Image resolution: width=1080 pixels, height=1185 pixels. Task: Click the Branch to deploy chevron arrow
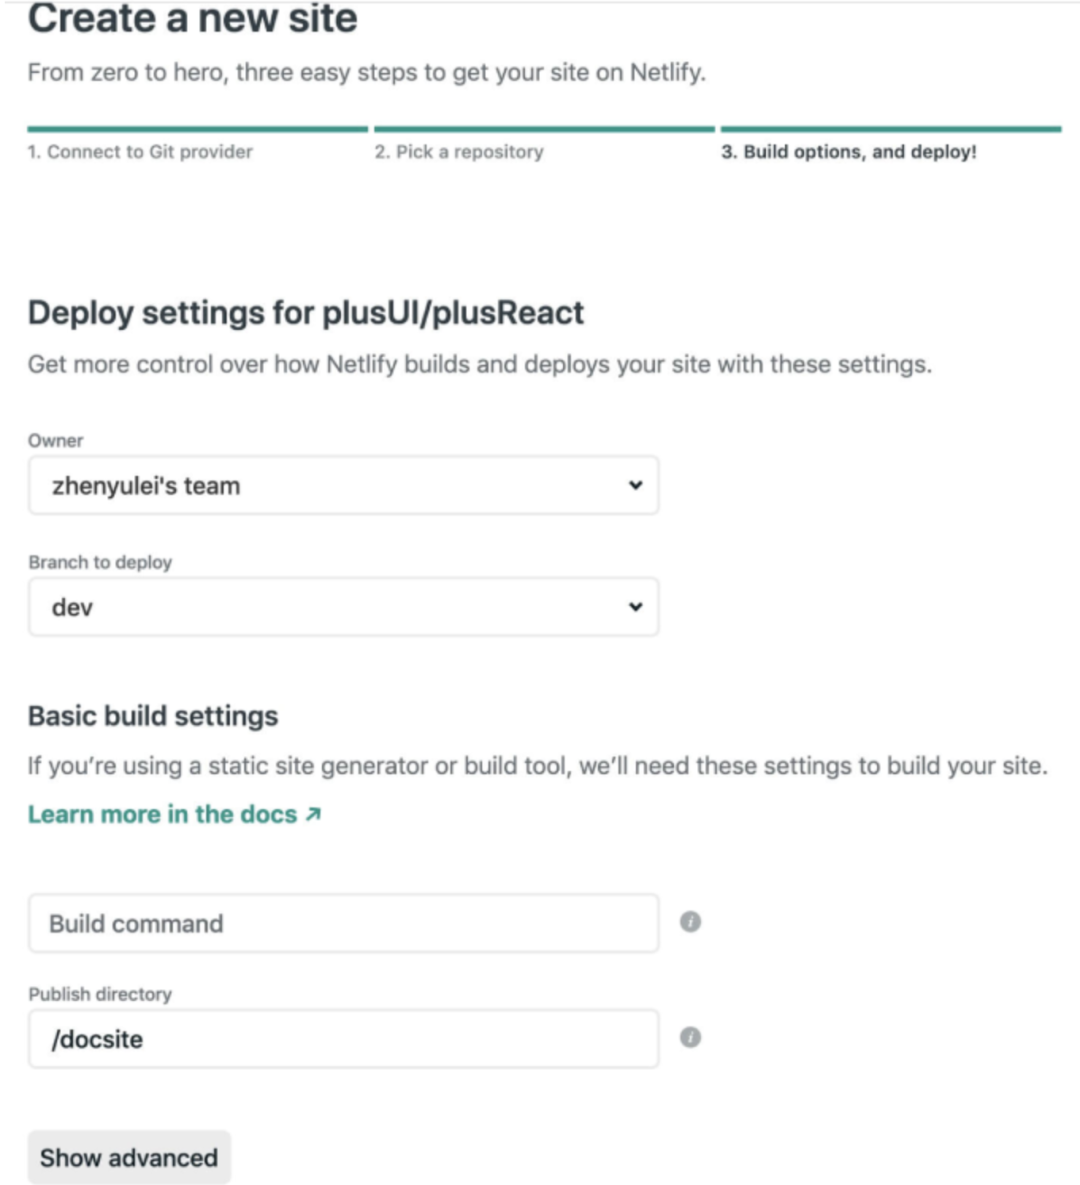point(635,607)
